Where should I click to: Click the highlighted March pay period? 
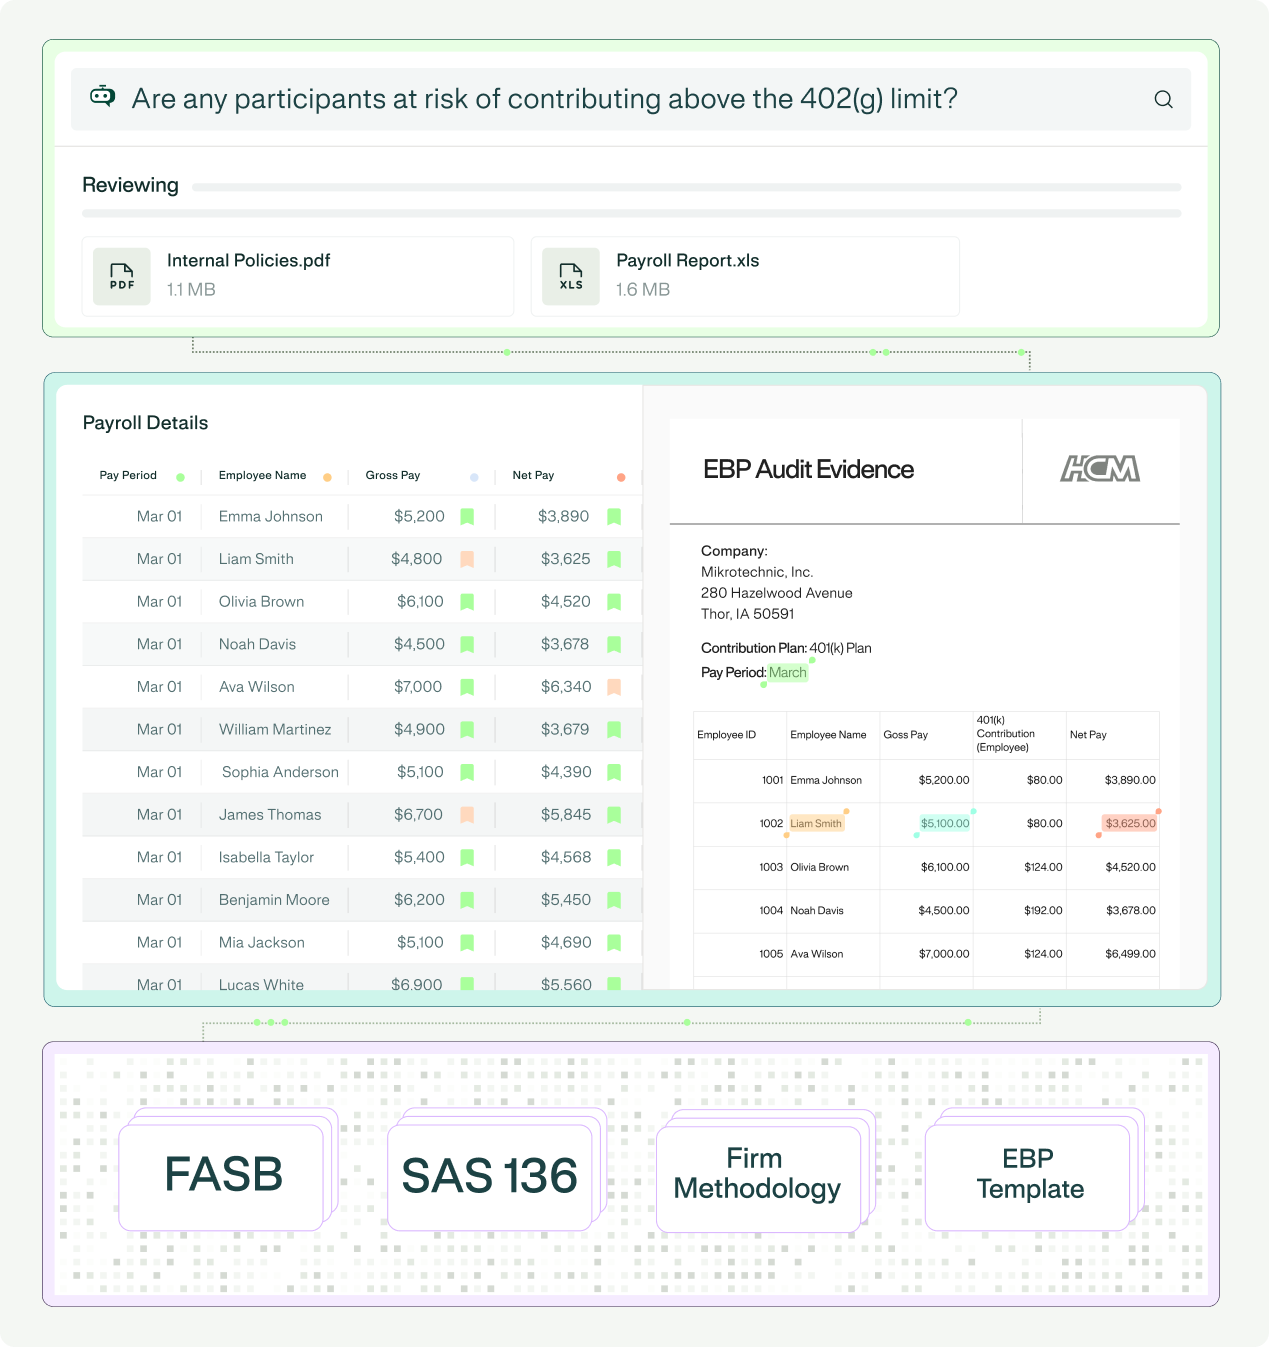pos(787,673)
